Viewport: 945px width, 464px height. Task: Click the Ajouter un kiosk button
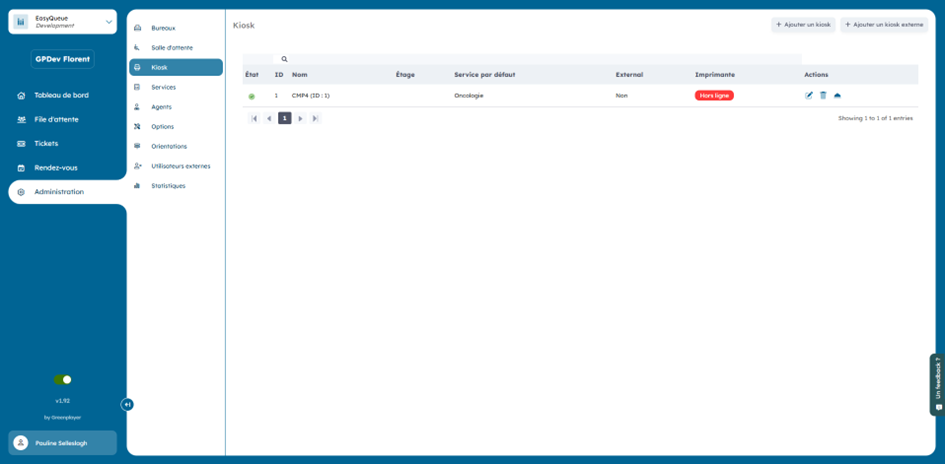[x=803, y=24]
